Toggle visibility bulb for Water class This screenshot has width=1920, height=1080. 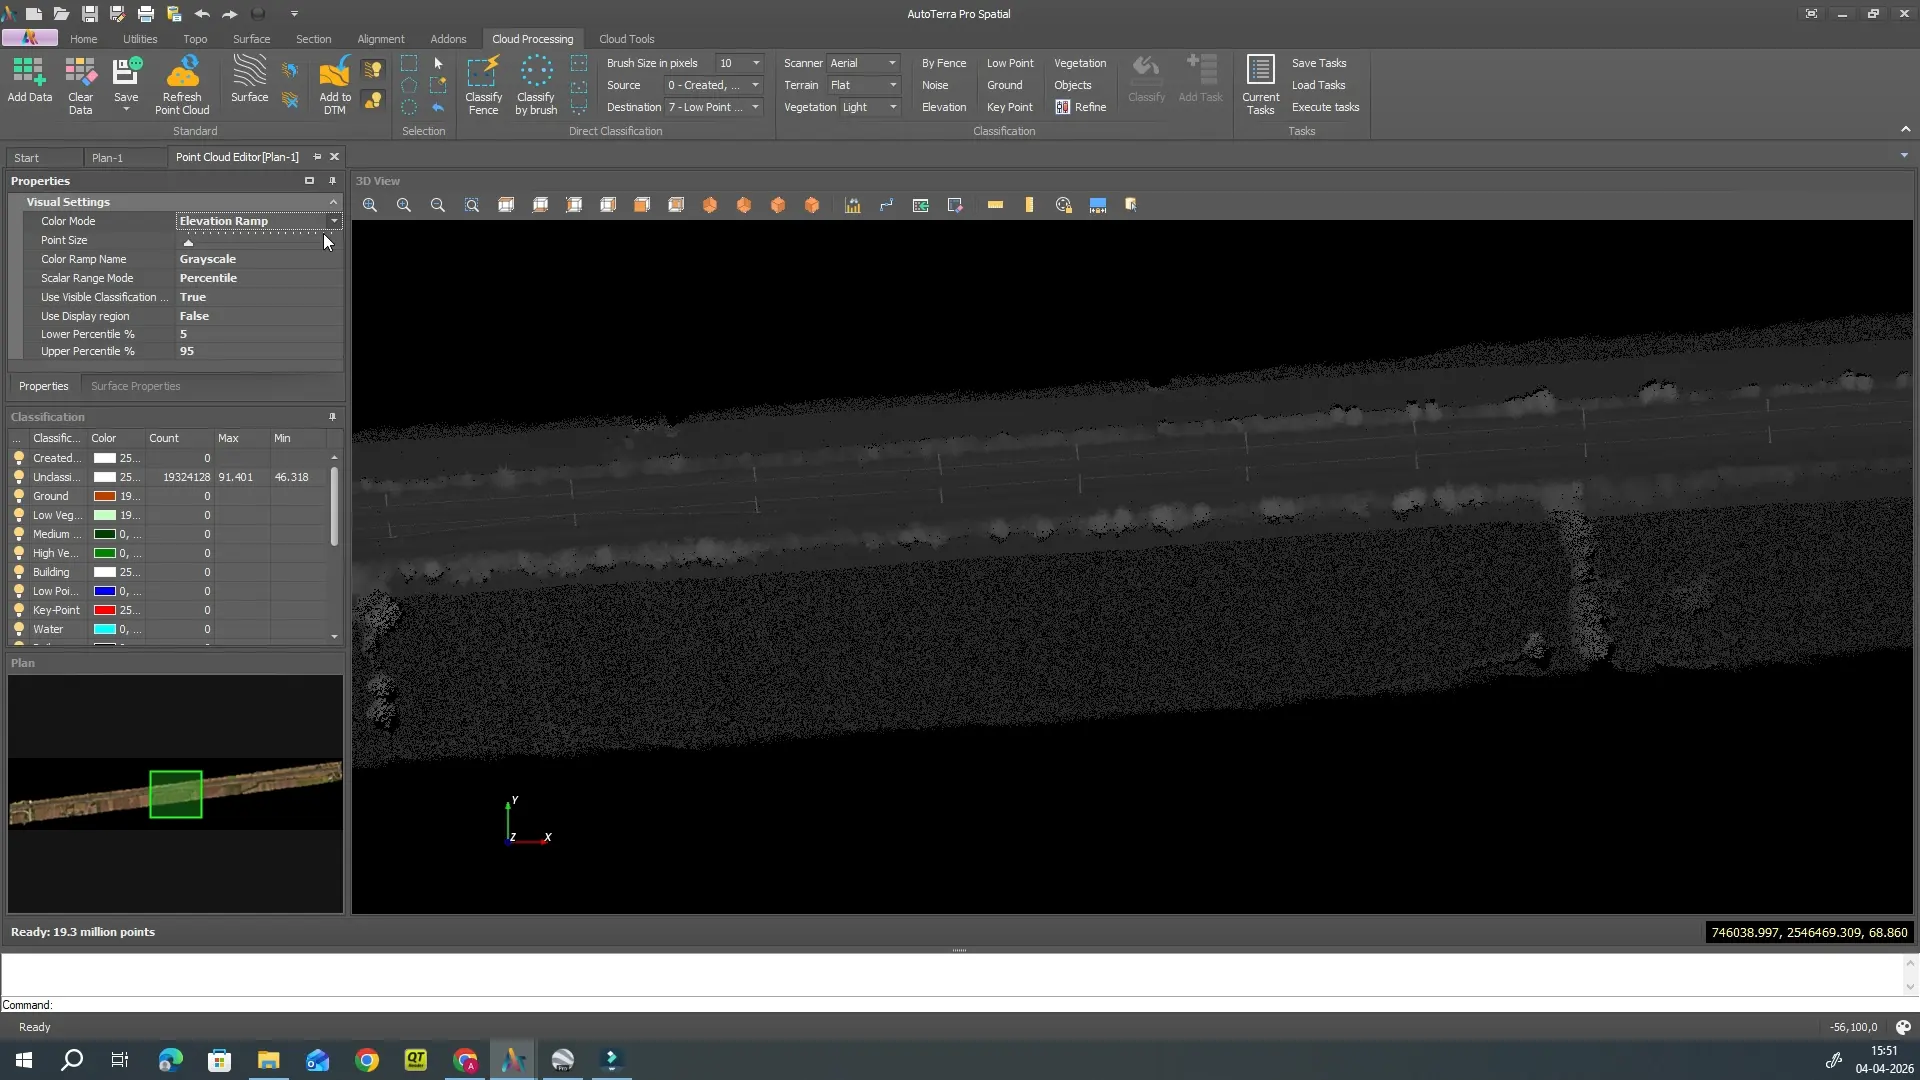pos(18,629)
